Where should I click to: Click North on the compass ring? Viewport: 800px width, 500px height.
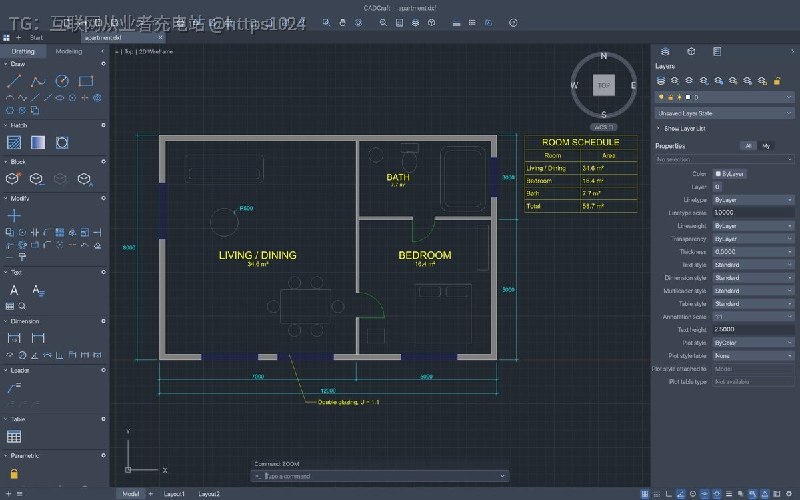(604, 56)
